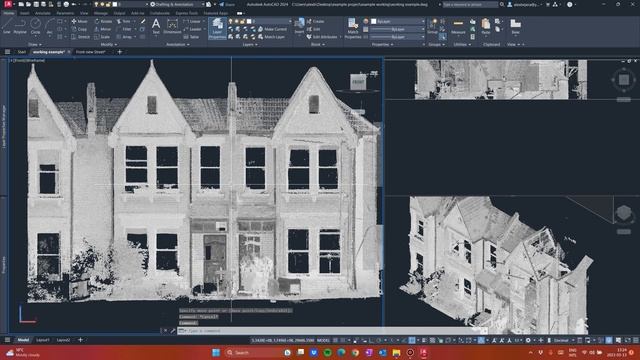
Task: Select the Circle tool
Action: pyautogui.click(x=36, y=26)
